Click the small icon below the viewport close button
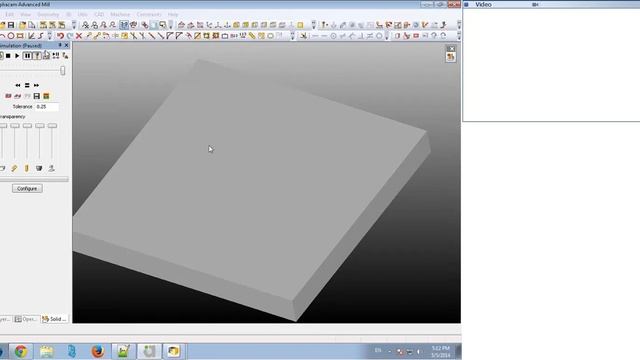Image resolution: width=640 pixels, height=360 pixels. (451, 57)
